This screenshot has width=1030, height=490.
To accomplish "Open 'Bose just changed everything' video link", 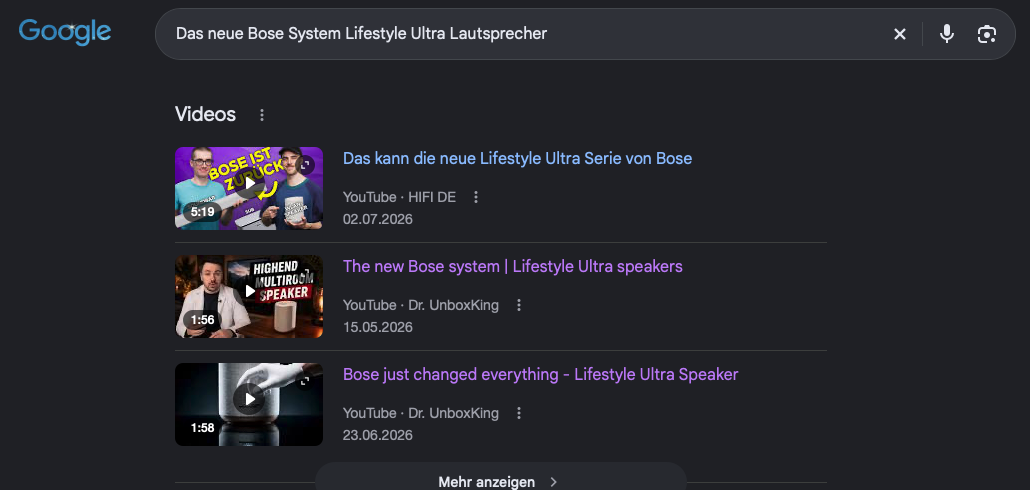I will pyautogui.click(x=540, y=374).
